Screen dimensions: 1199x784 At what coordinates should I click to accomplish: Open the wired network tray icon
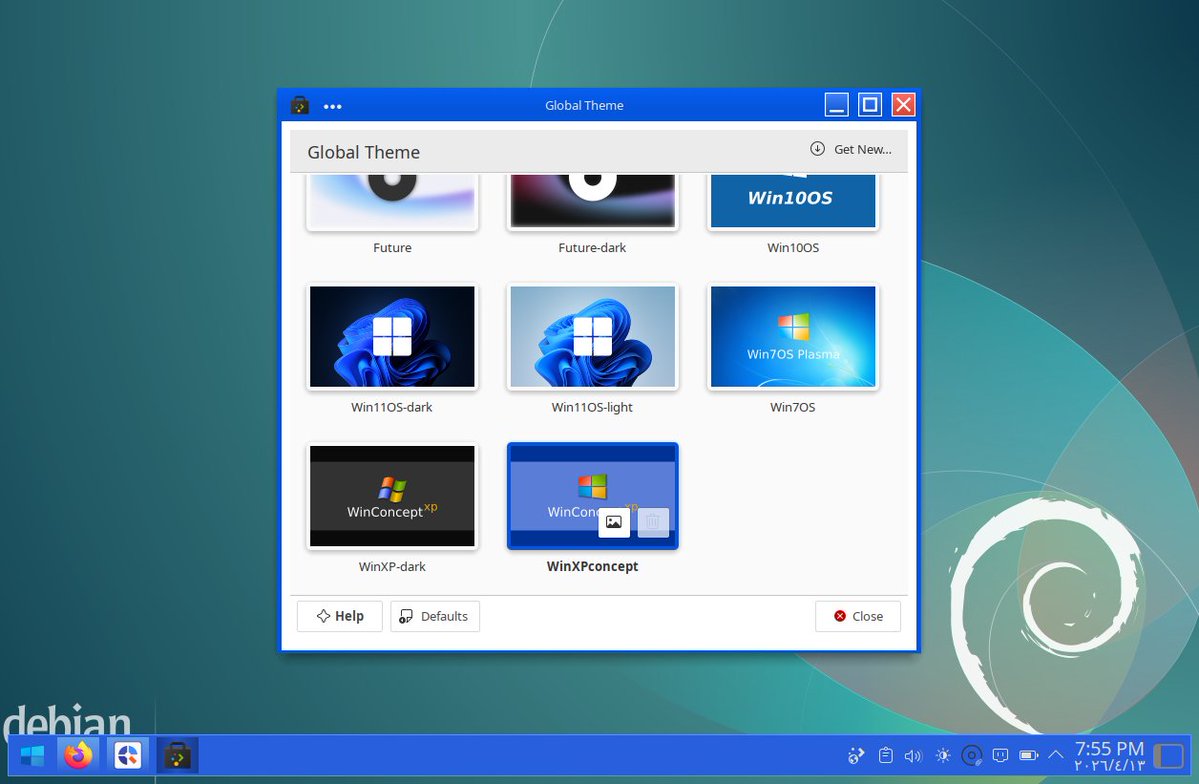(1000, 756)
